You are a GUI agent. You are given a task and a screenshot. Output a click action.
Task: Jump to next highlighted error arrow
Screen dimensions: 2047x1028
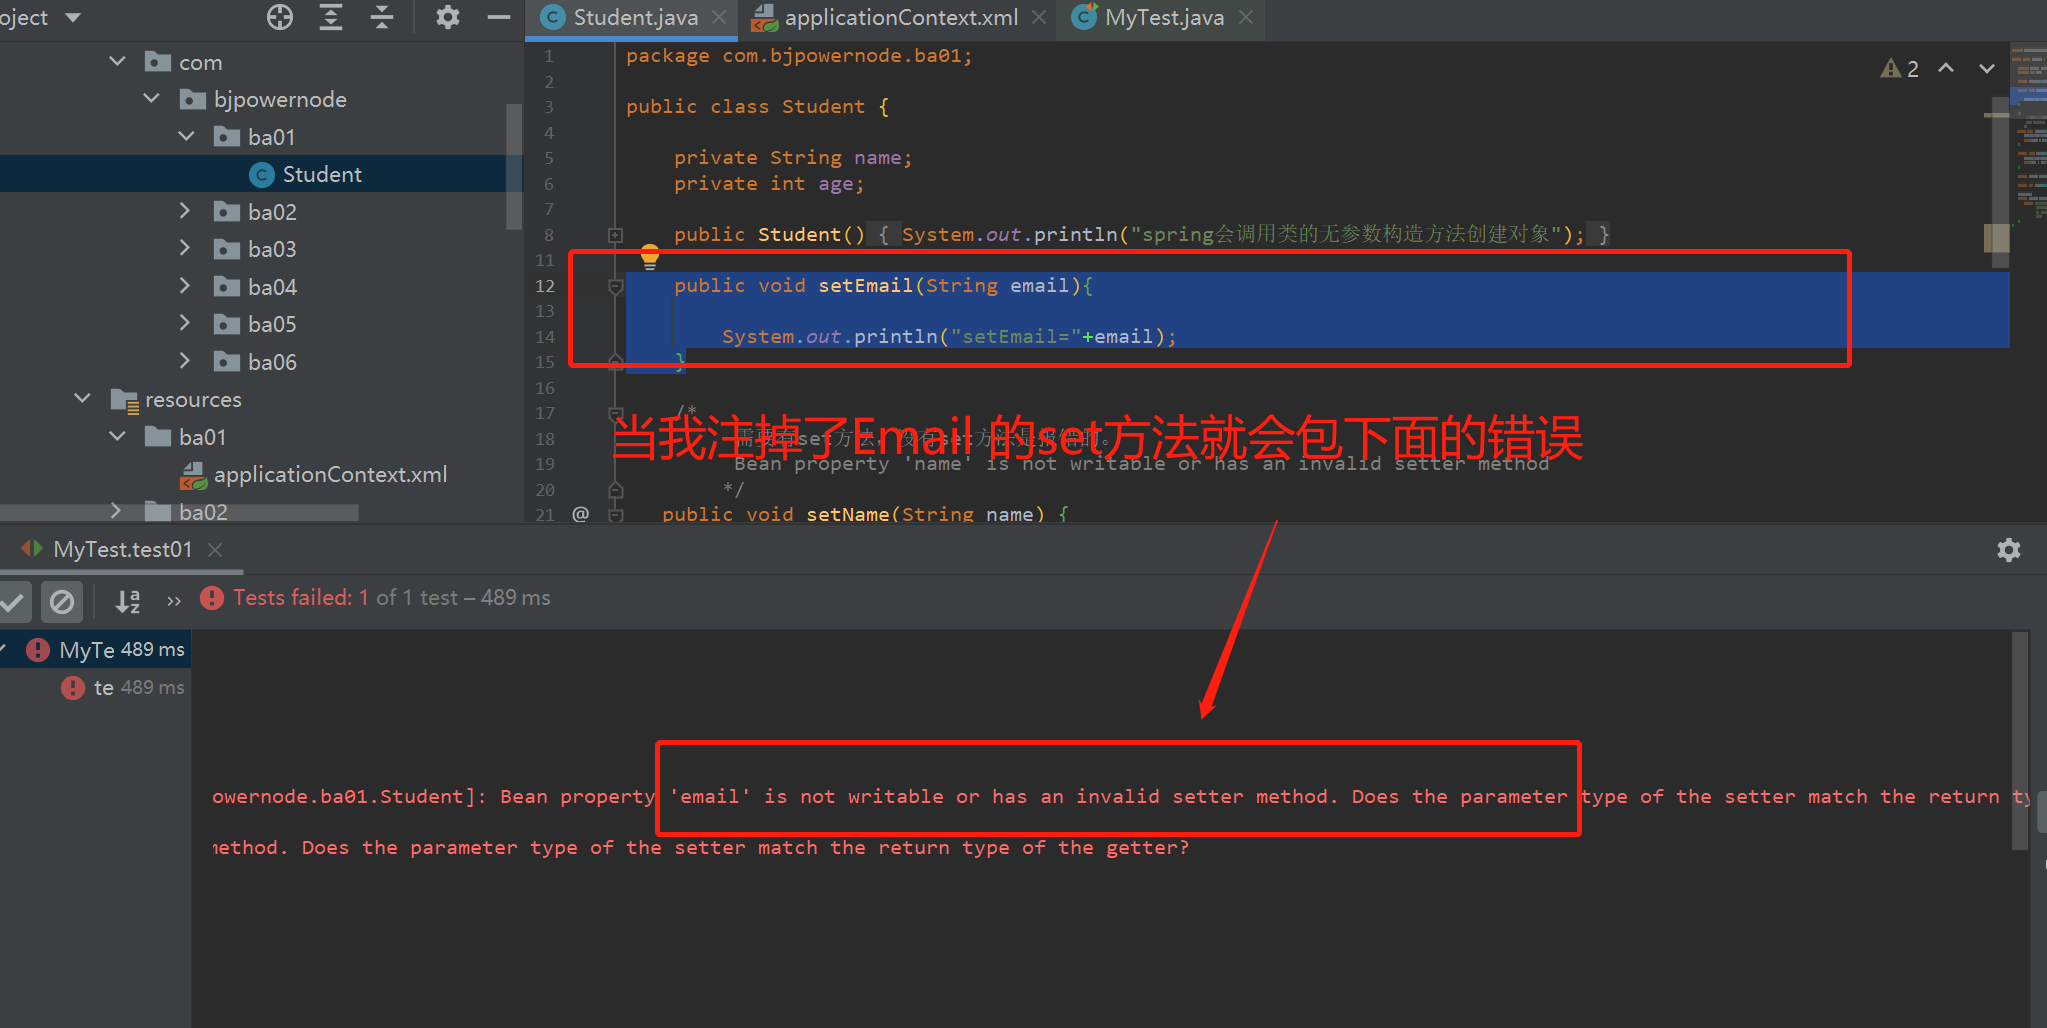tap(1987, 68)
